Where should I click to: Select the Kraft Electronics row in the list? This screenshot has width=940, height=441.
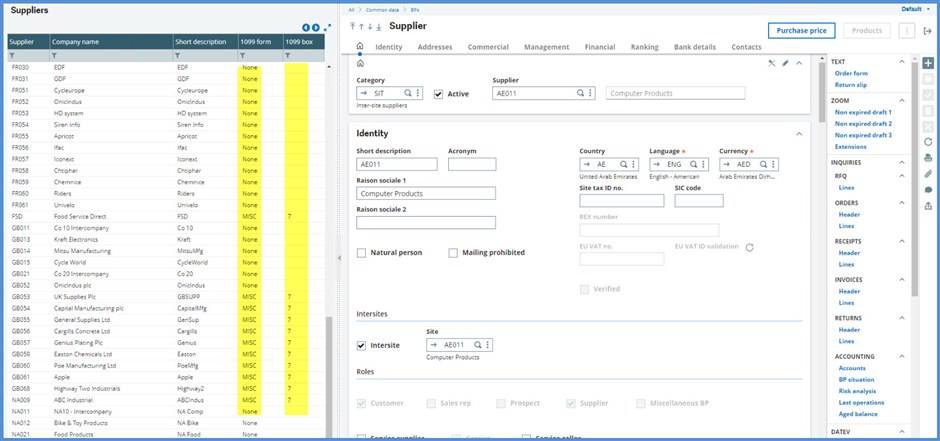click(x=166, y=240)
